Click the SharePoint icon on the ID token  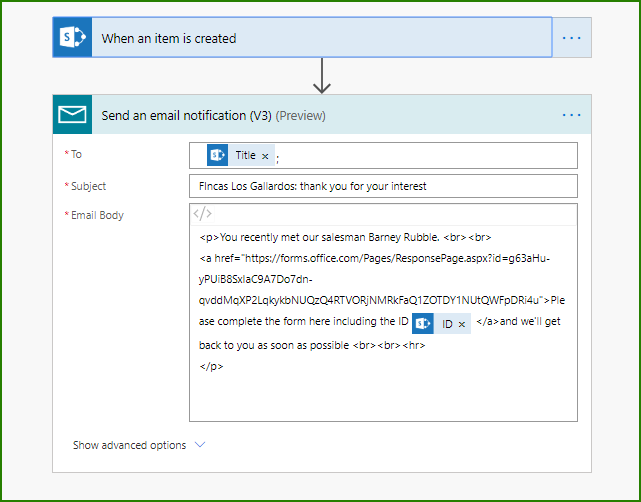point(423,324)
